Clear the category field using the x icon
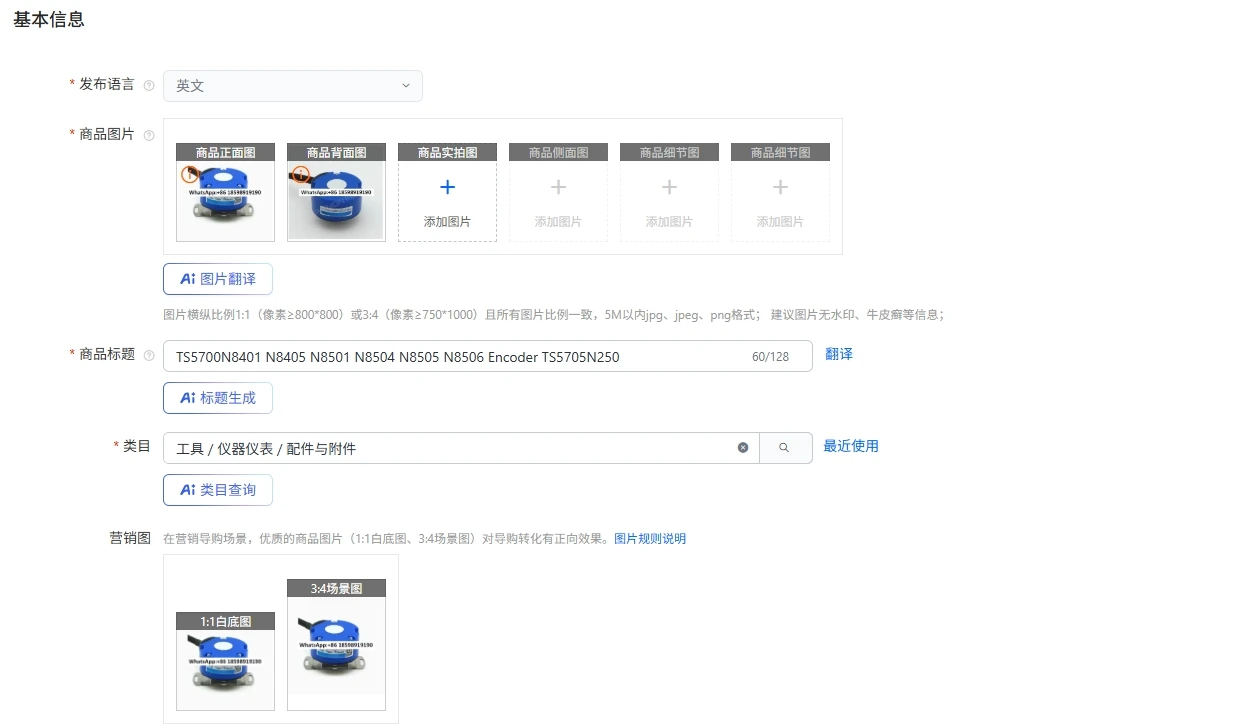The image size is (1246, 726). click(742, 447)
